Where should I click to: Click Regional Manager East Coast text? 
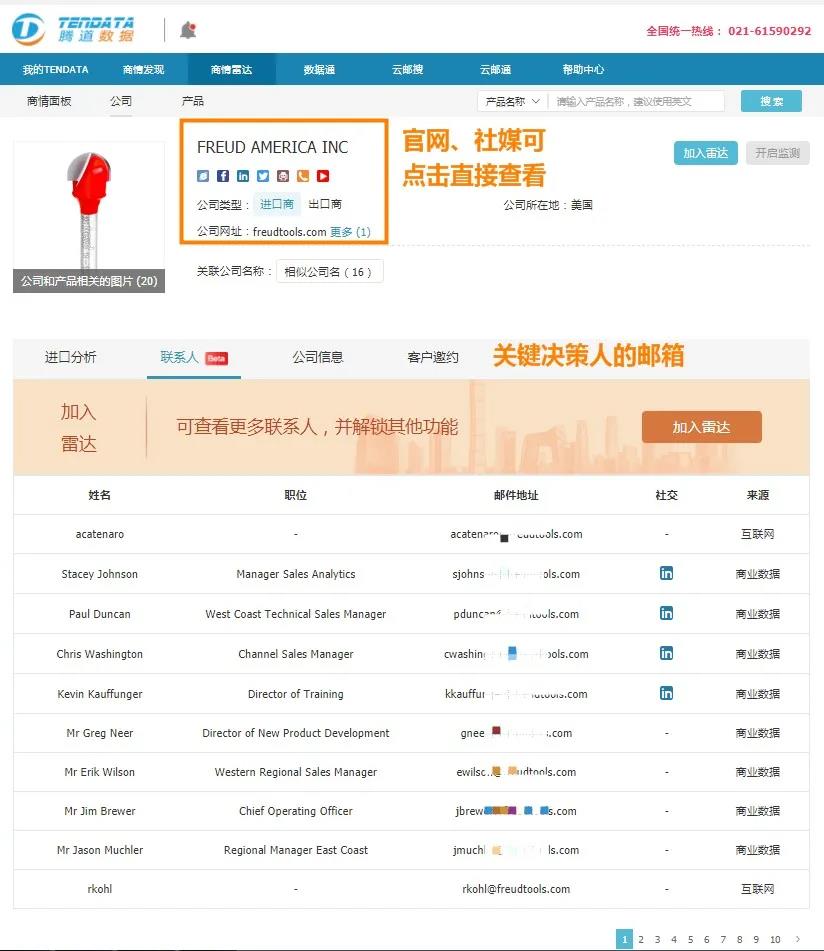295,850
